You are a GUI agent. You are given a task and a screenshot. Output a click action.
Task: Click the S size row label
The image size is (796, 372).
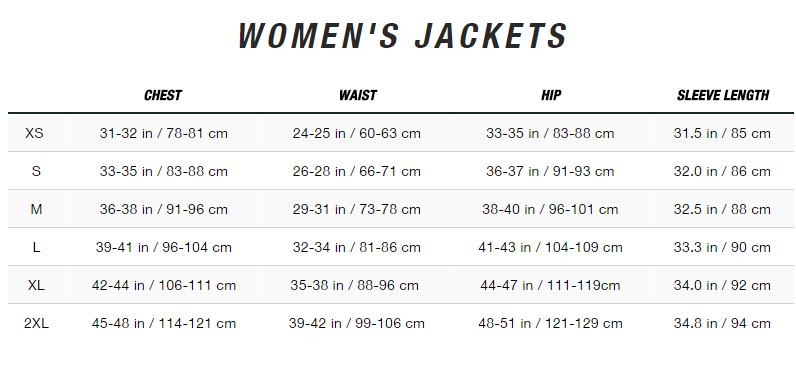[36, 172]
